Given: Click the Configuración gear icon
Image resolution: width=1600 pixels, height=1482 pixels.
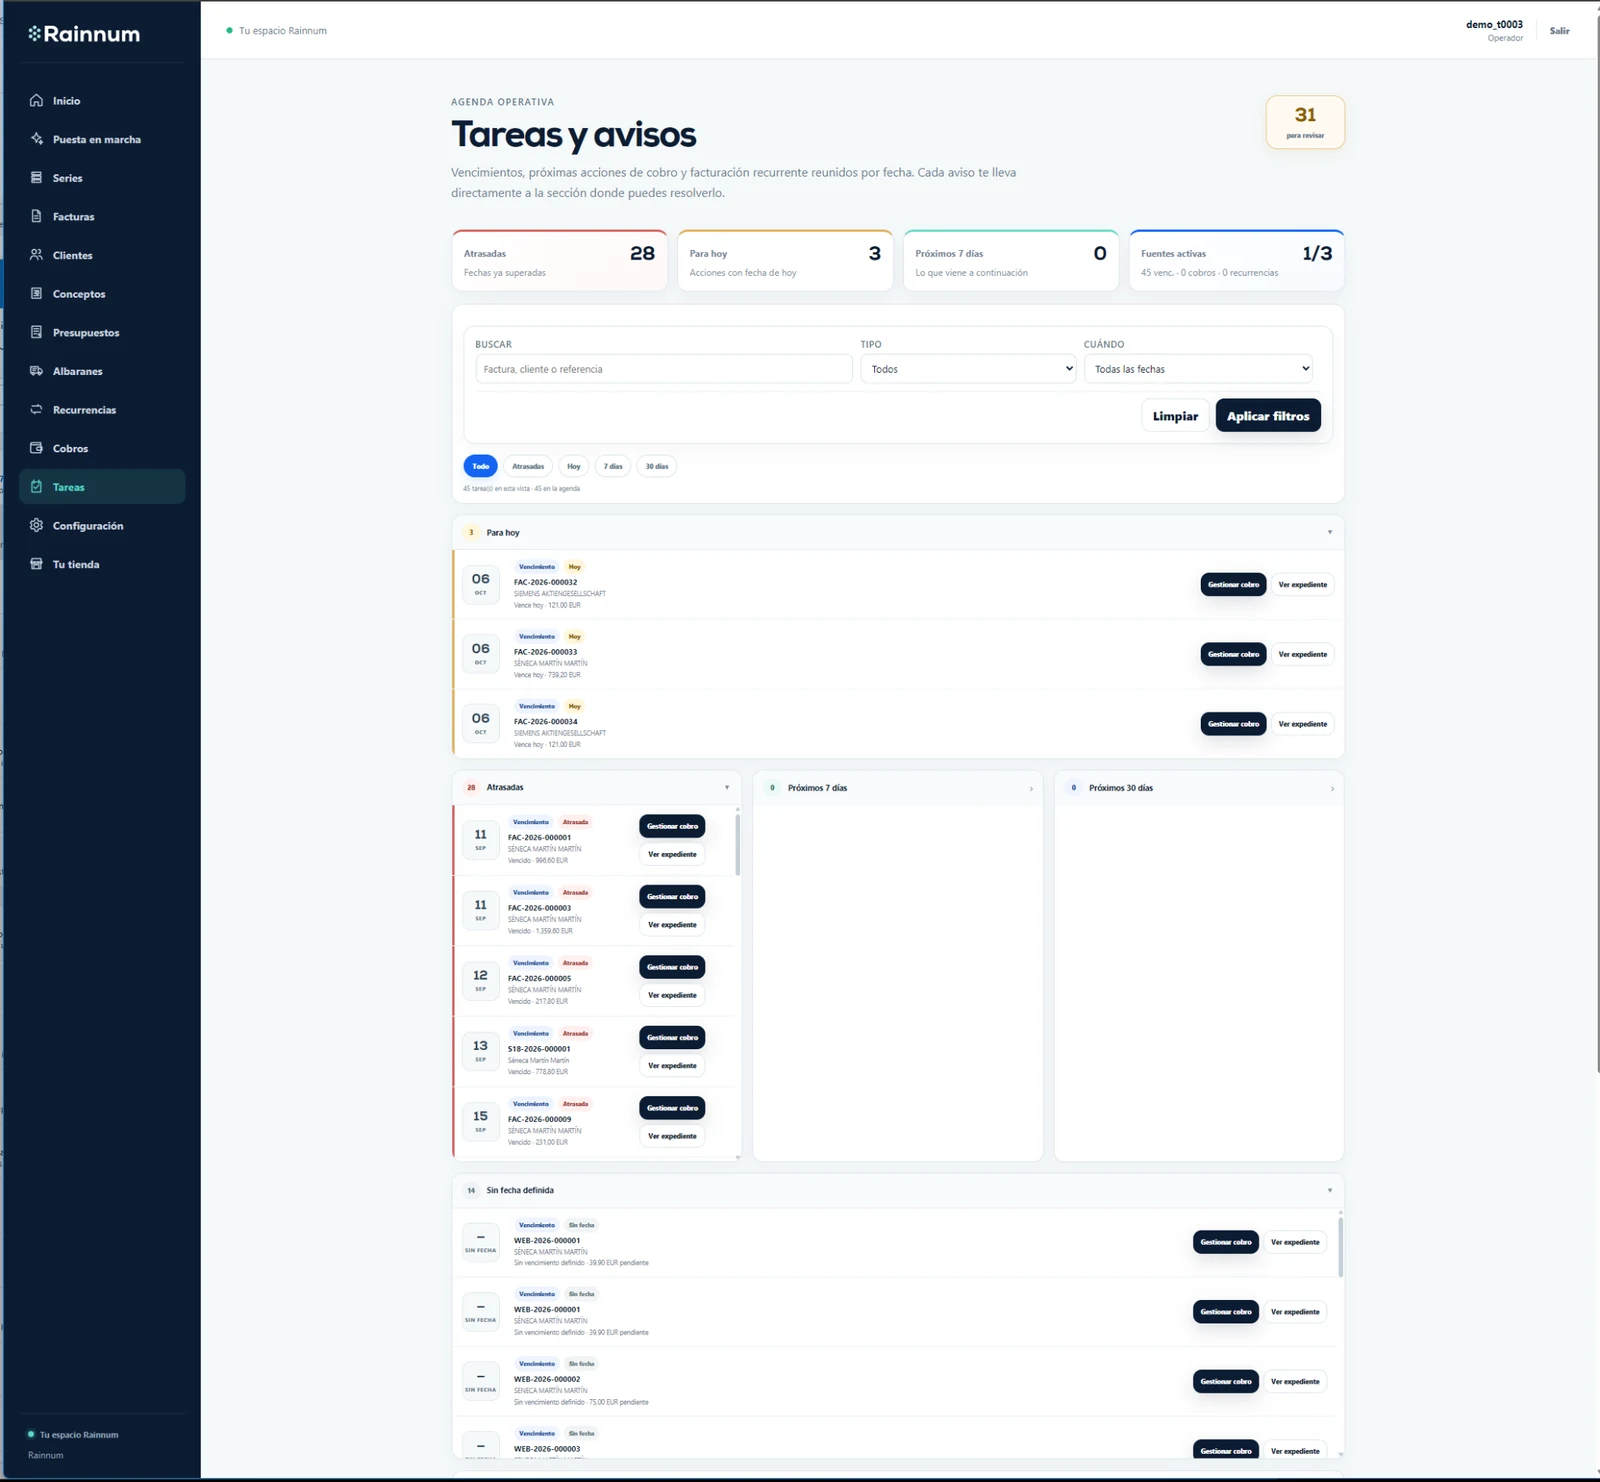Looking at the screenshot, I should pos(36,526).
